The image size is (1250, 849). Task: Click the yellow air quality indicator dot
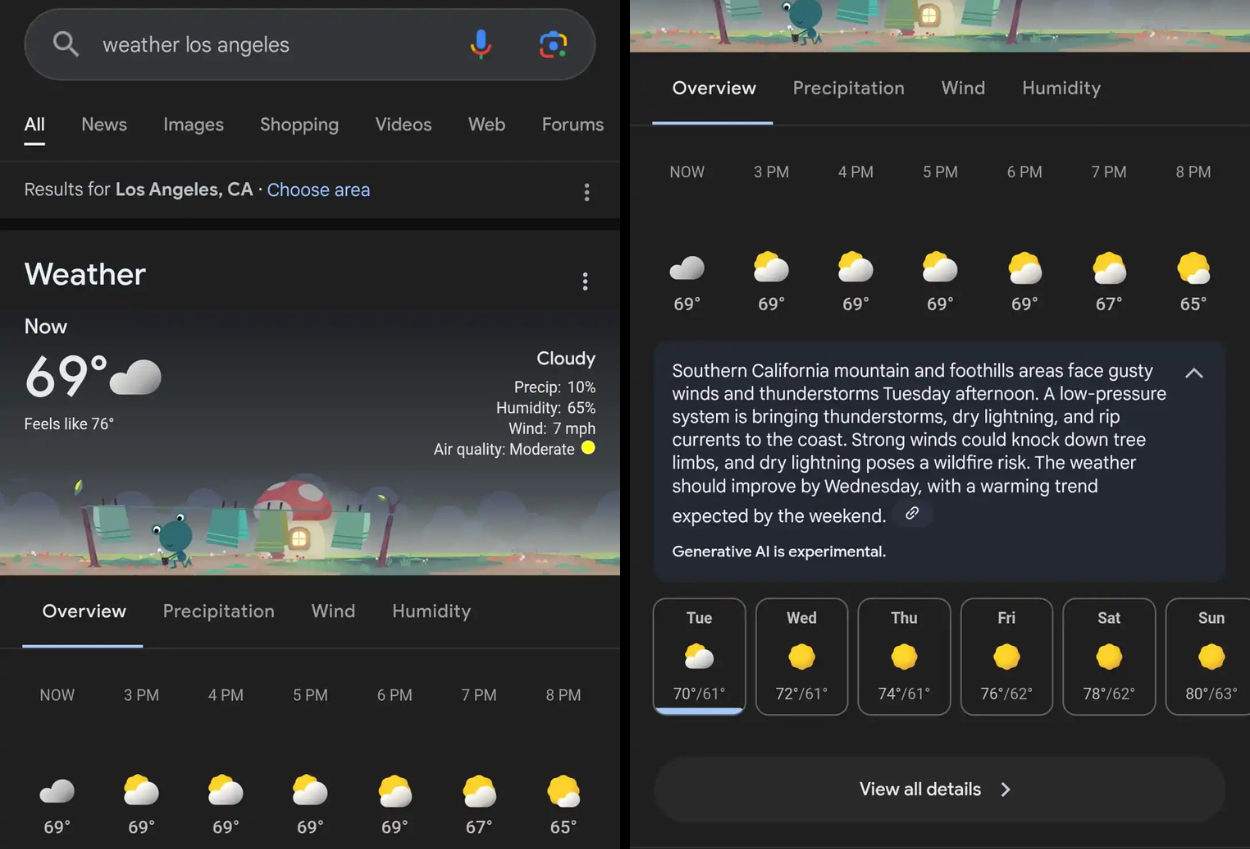pyautogui.click(x=588, y=448)
